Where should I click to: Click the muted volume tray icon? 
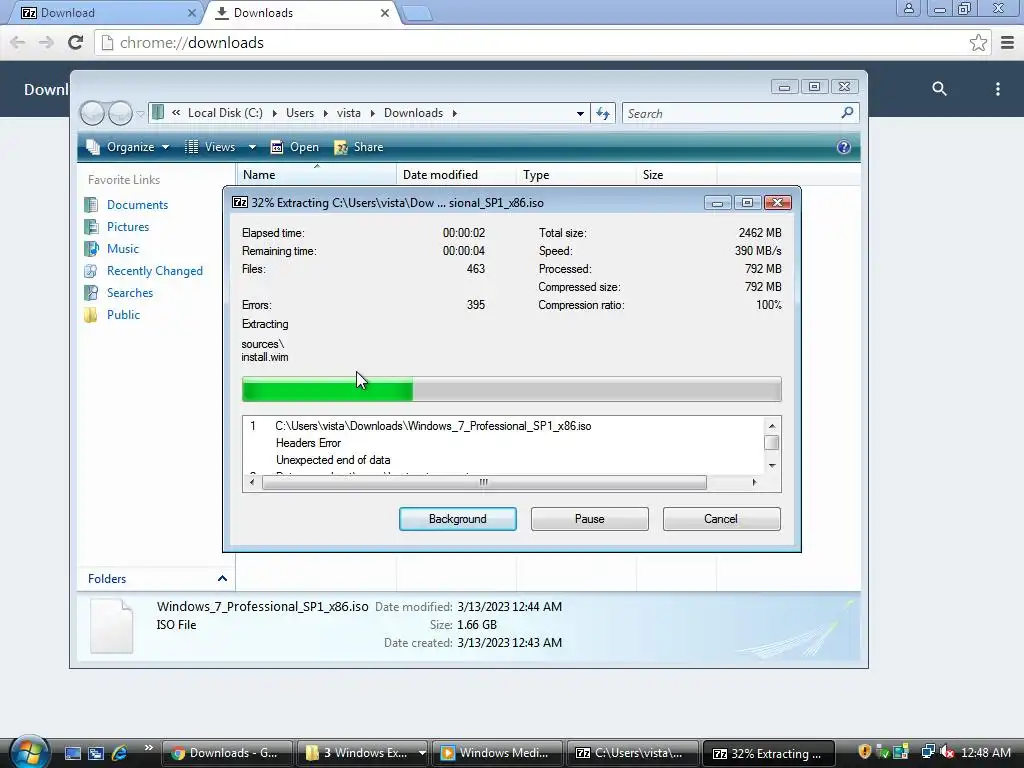pos(947,752)
